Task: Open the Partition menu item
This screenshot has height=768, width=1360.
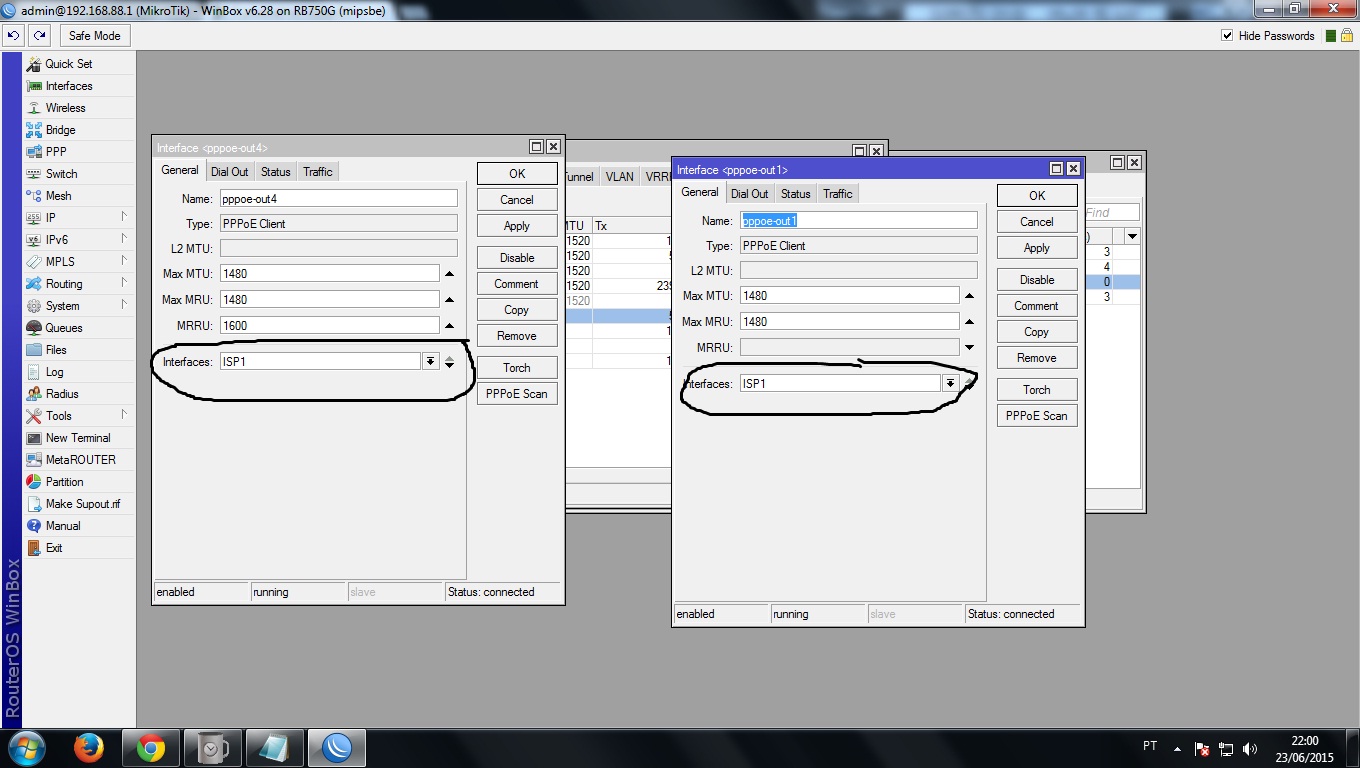Action: point(64,482)
